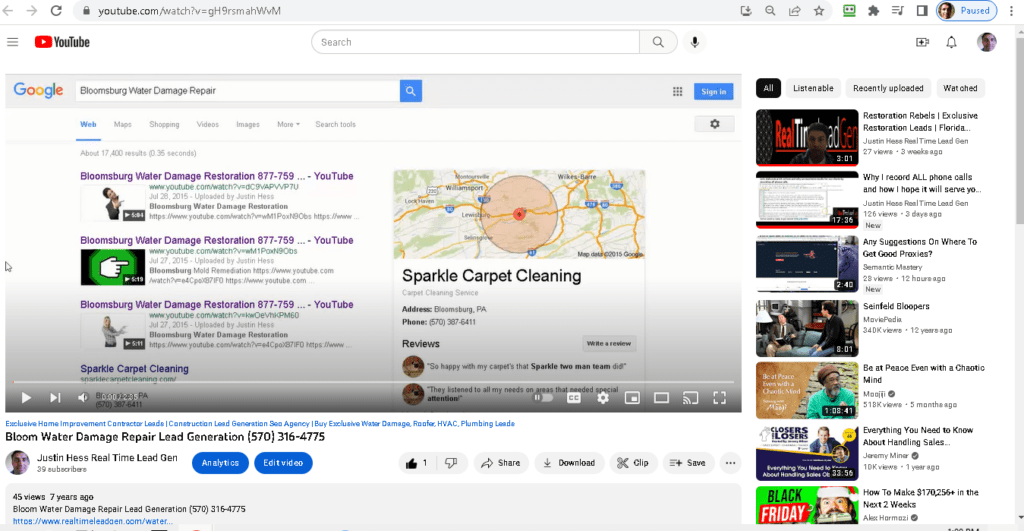The image size is (1024, 531).
Task: Dislike the video thumbs down
Action: coord(451,463)
